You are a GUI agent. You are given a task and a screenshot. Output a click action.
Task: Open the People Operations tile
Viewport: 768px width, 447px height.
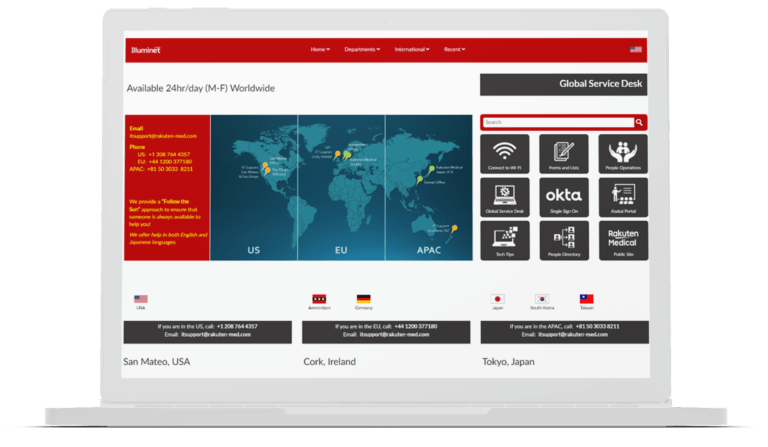click(x=623, y=154)
